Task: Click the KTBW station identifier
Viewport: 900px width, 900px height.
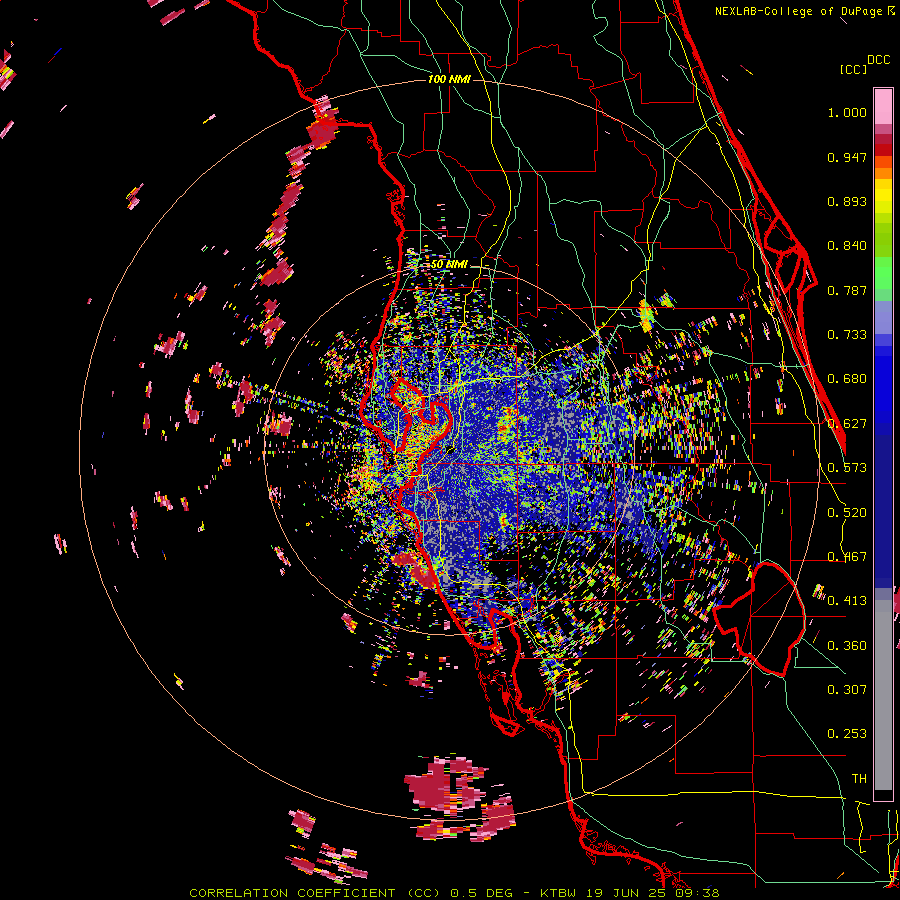Action: point(558,893)
